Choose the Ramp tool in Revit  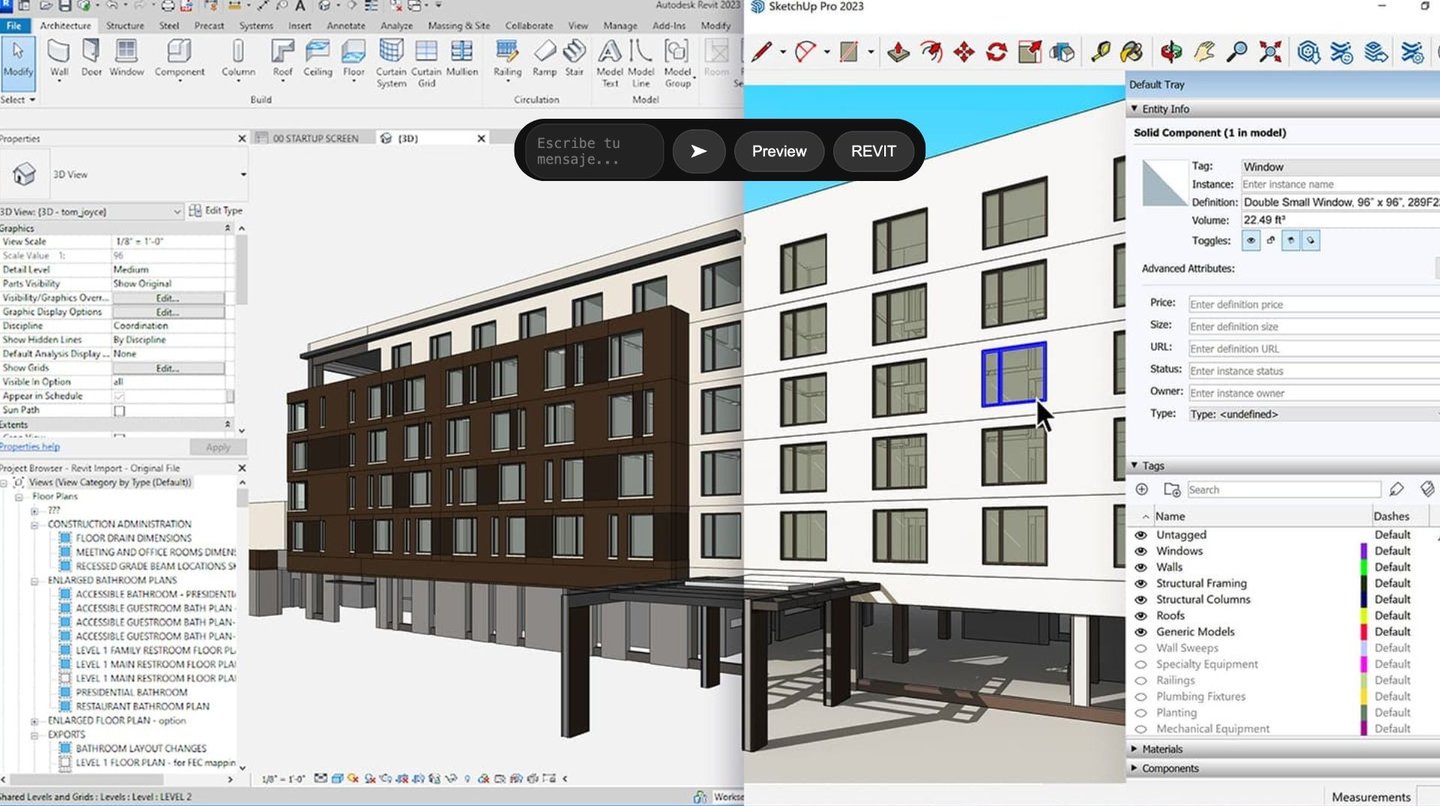pyautogui.click(x=544, y=57)
